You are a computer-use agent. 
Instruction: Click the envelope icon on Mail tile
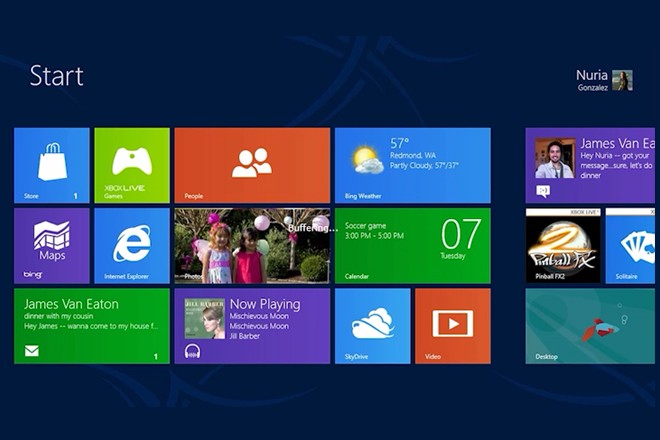pos(32,350)
